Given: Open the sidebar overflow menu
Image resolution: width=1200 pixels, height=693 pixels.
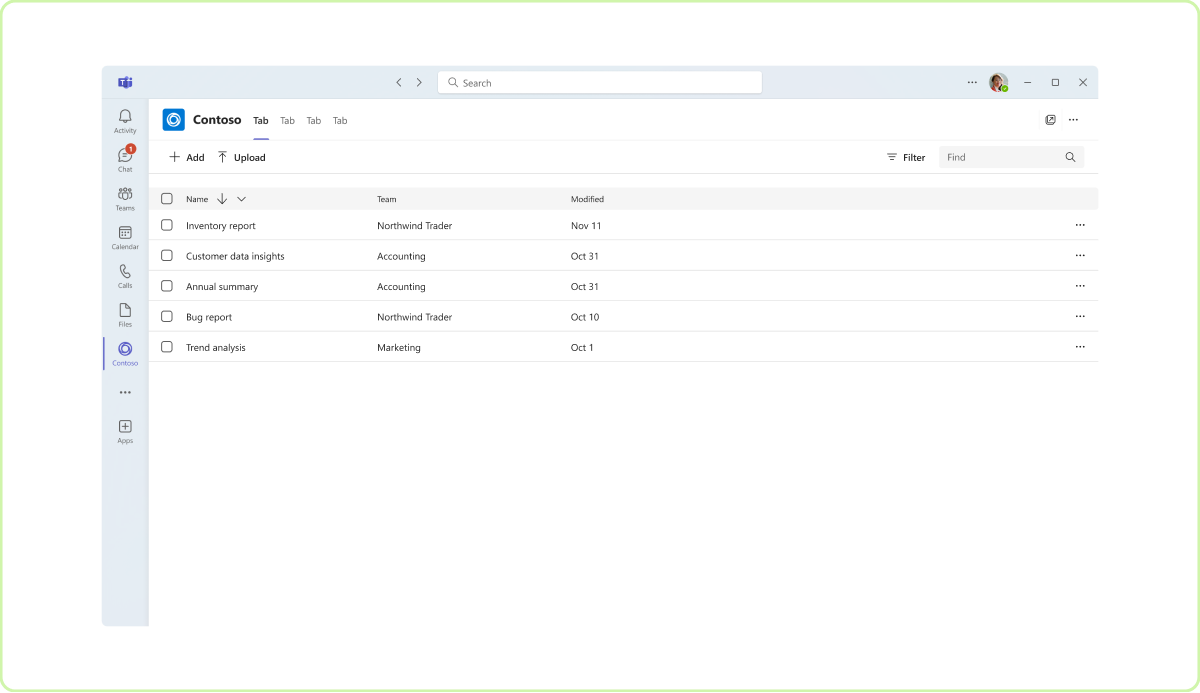Looking at the screenshot, I should [124, 392].
